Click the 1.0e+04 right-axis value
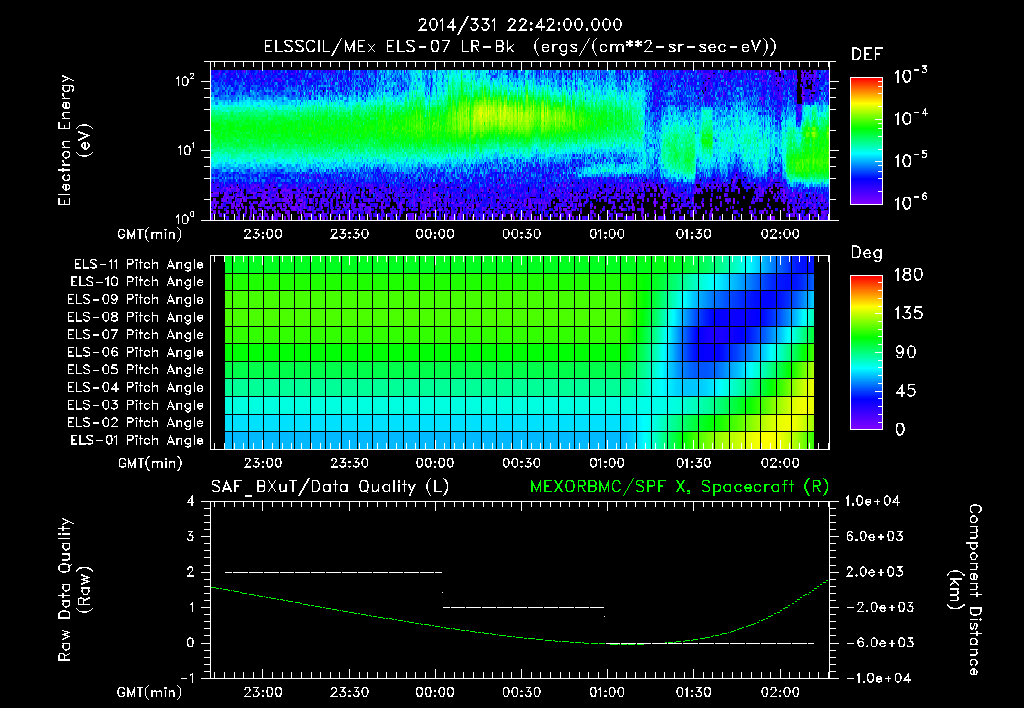 (x=872, y=501)
